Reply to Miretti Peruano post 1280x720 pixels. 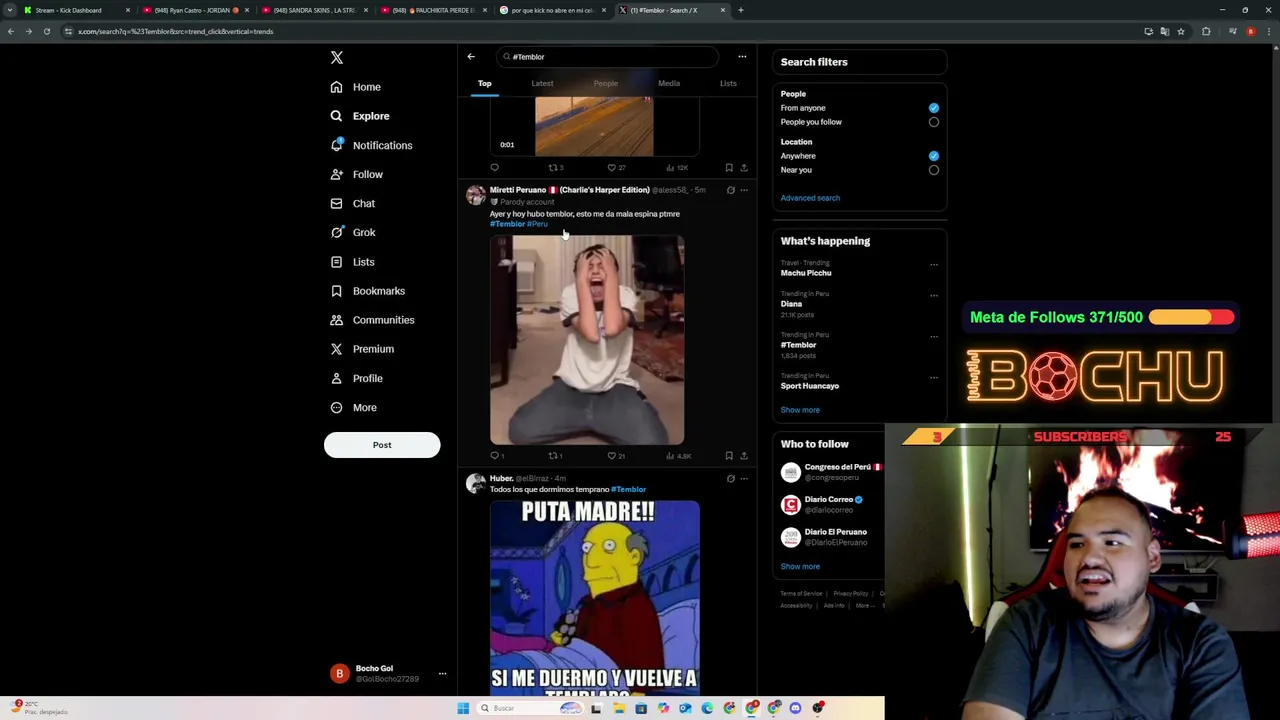coord(495,456)
